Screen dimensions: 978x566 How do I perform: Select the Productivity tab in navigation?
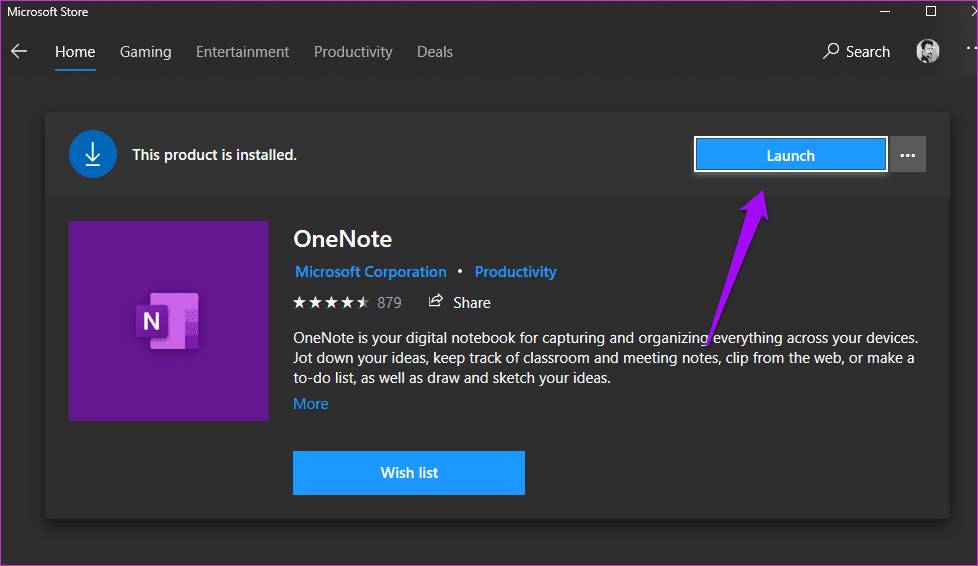pos(353,52)
